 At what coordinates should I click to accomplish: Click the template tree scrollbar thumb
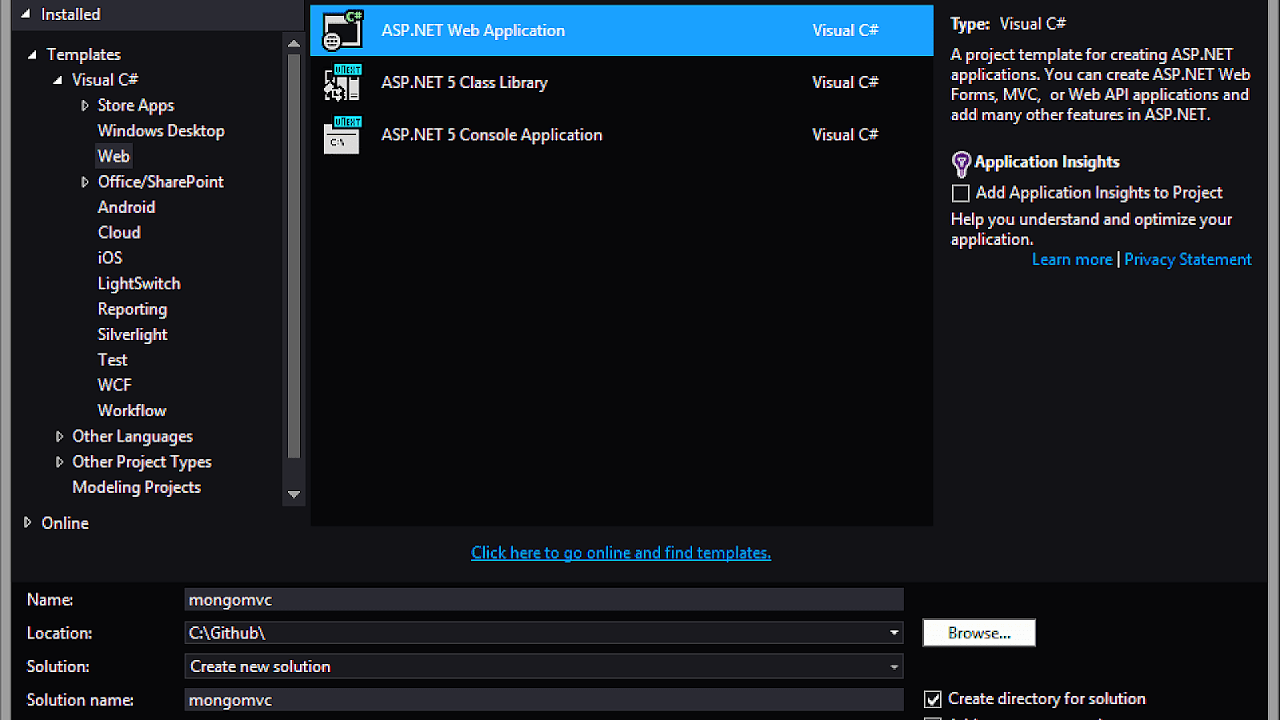(x=294, y=255)
